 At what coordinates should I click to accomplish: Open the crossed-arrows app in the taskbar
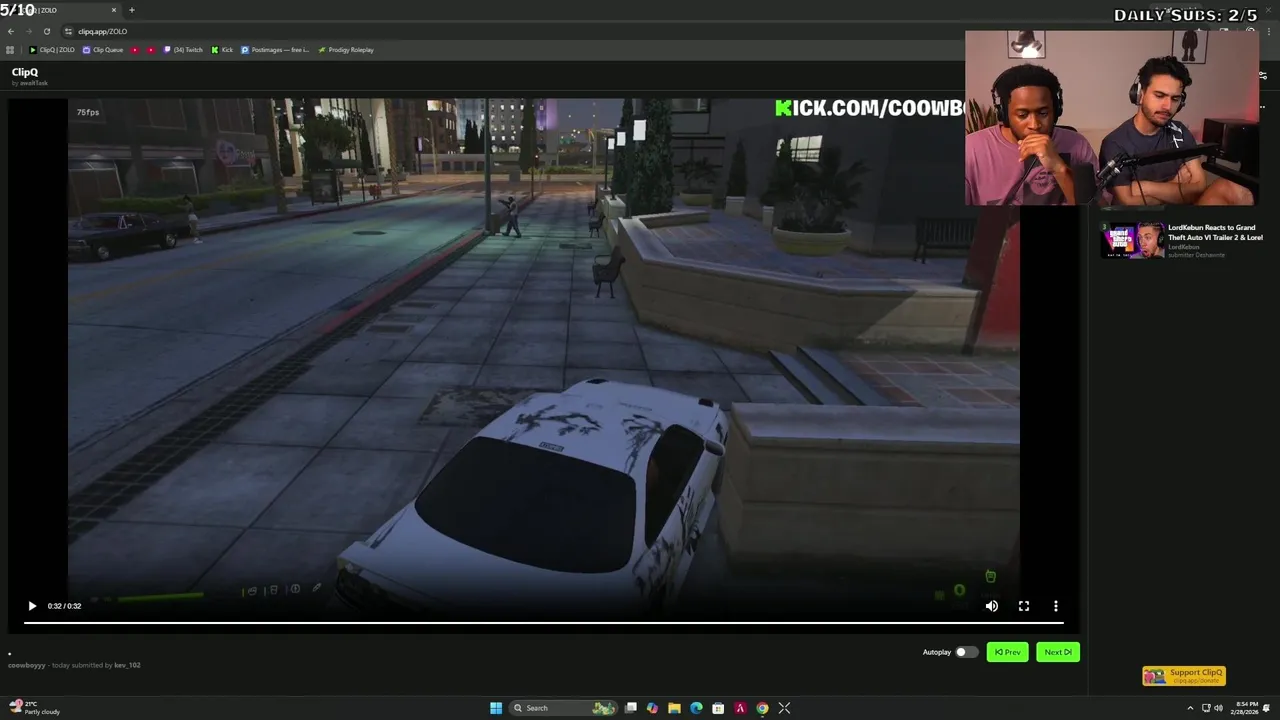pyautogui.click(x=784, y=708)
